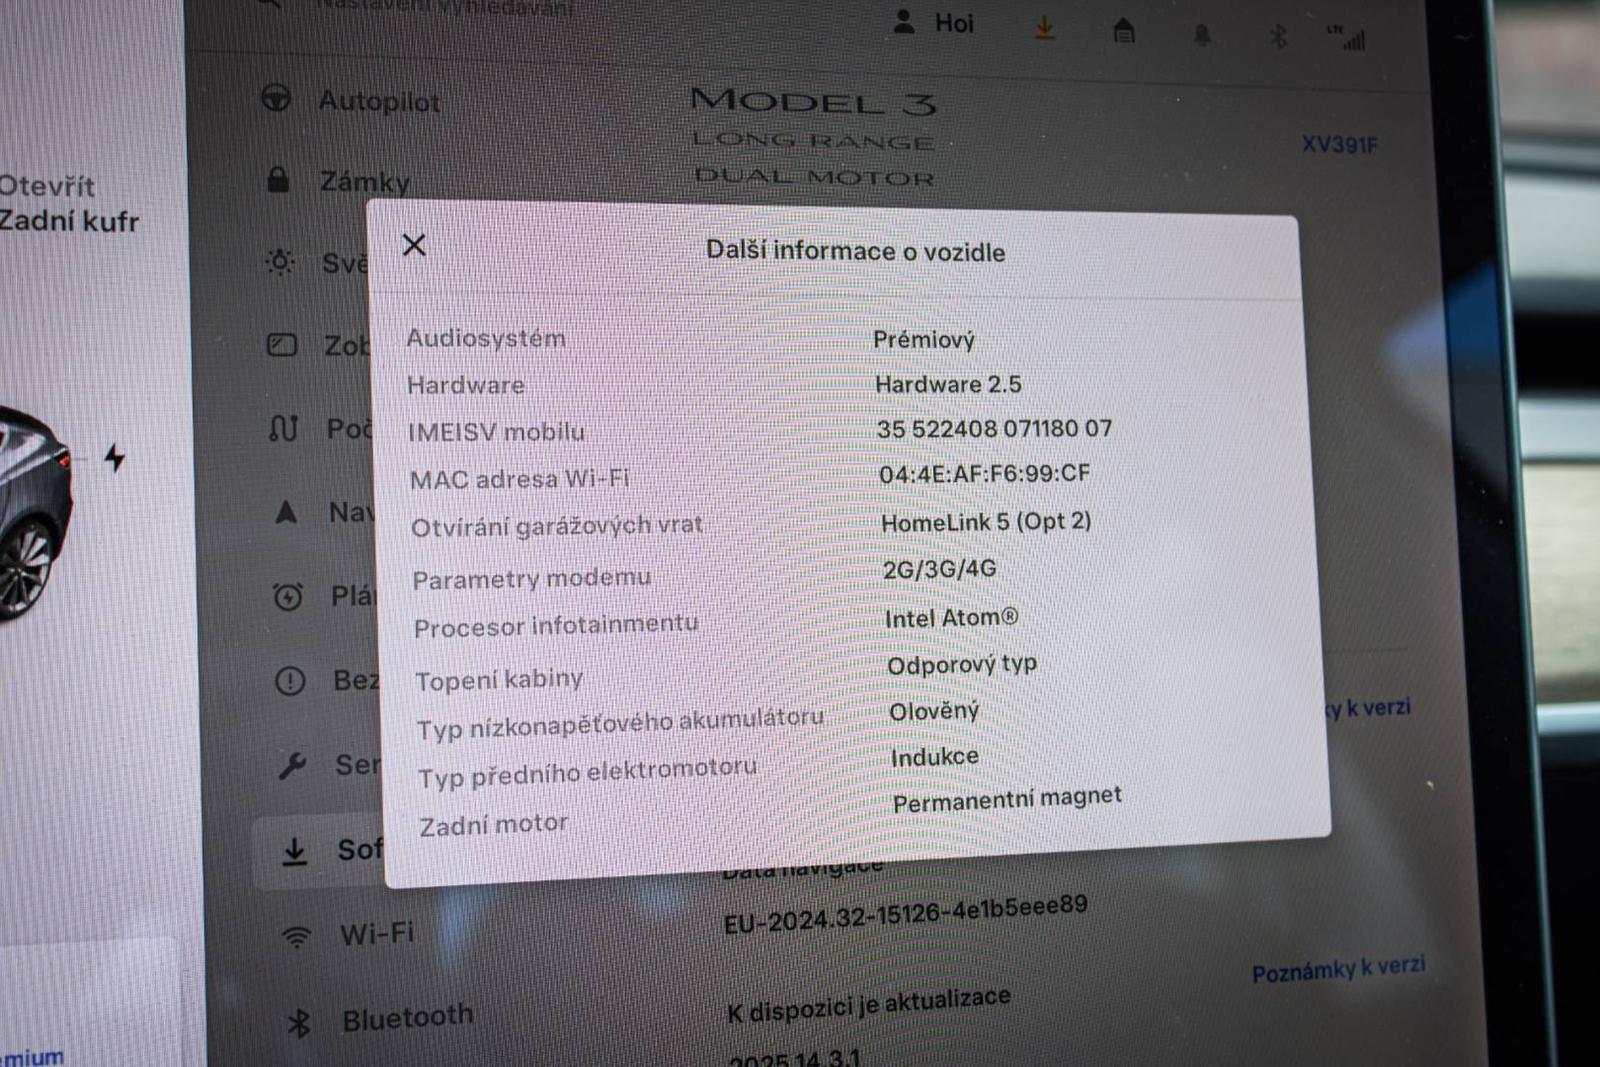Tap the Model 3 title
This screenshot has width=1600, height=1067.
814,101
